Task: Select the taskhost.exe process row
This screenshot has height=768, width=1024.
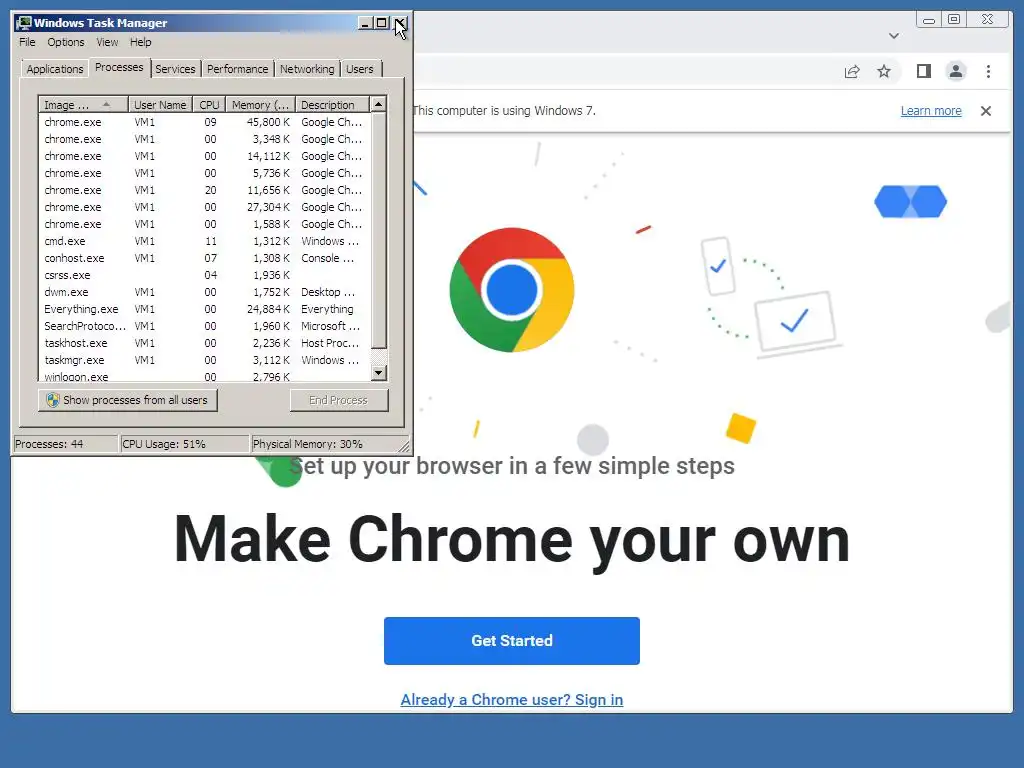Action: (204, 343)
